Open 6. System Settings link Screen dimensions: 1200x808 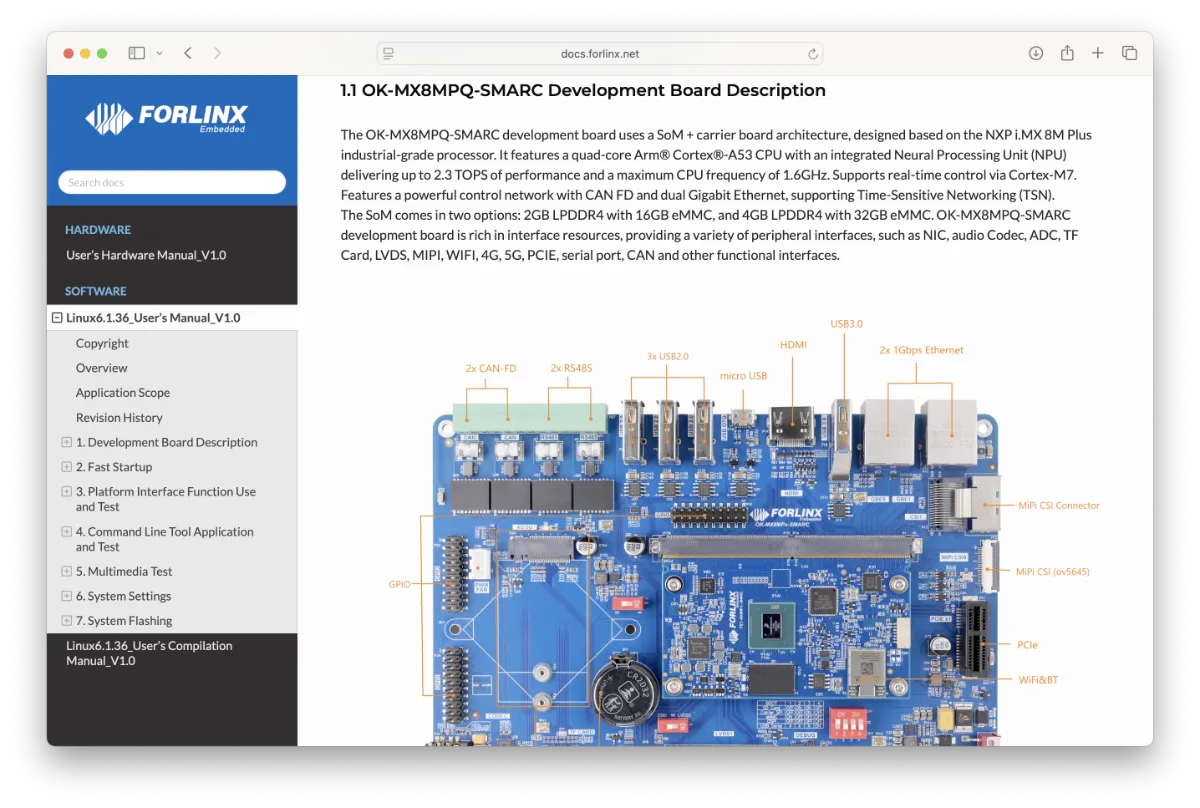[x=124, y=596]
